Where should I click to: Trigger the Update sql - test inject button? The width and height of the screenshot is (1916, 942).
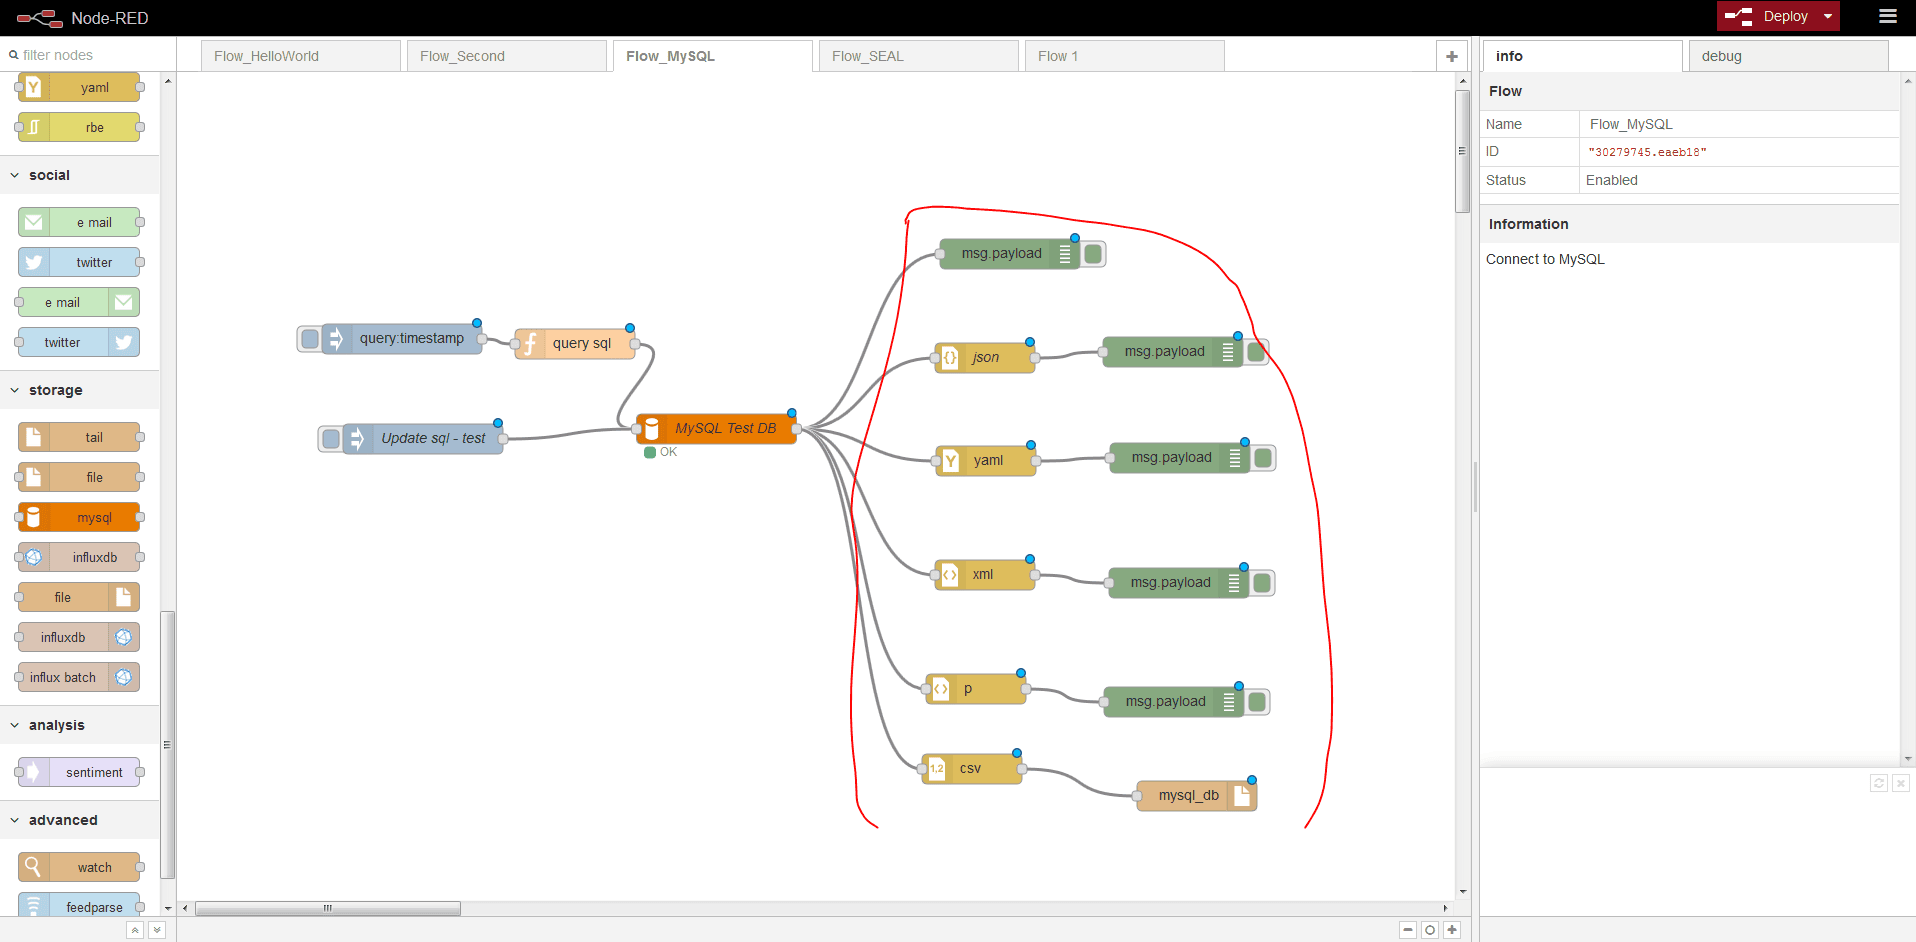331,439
